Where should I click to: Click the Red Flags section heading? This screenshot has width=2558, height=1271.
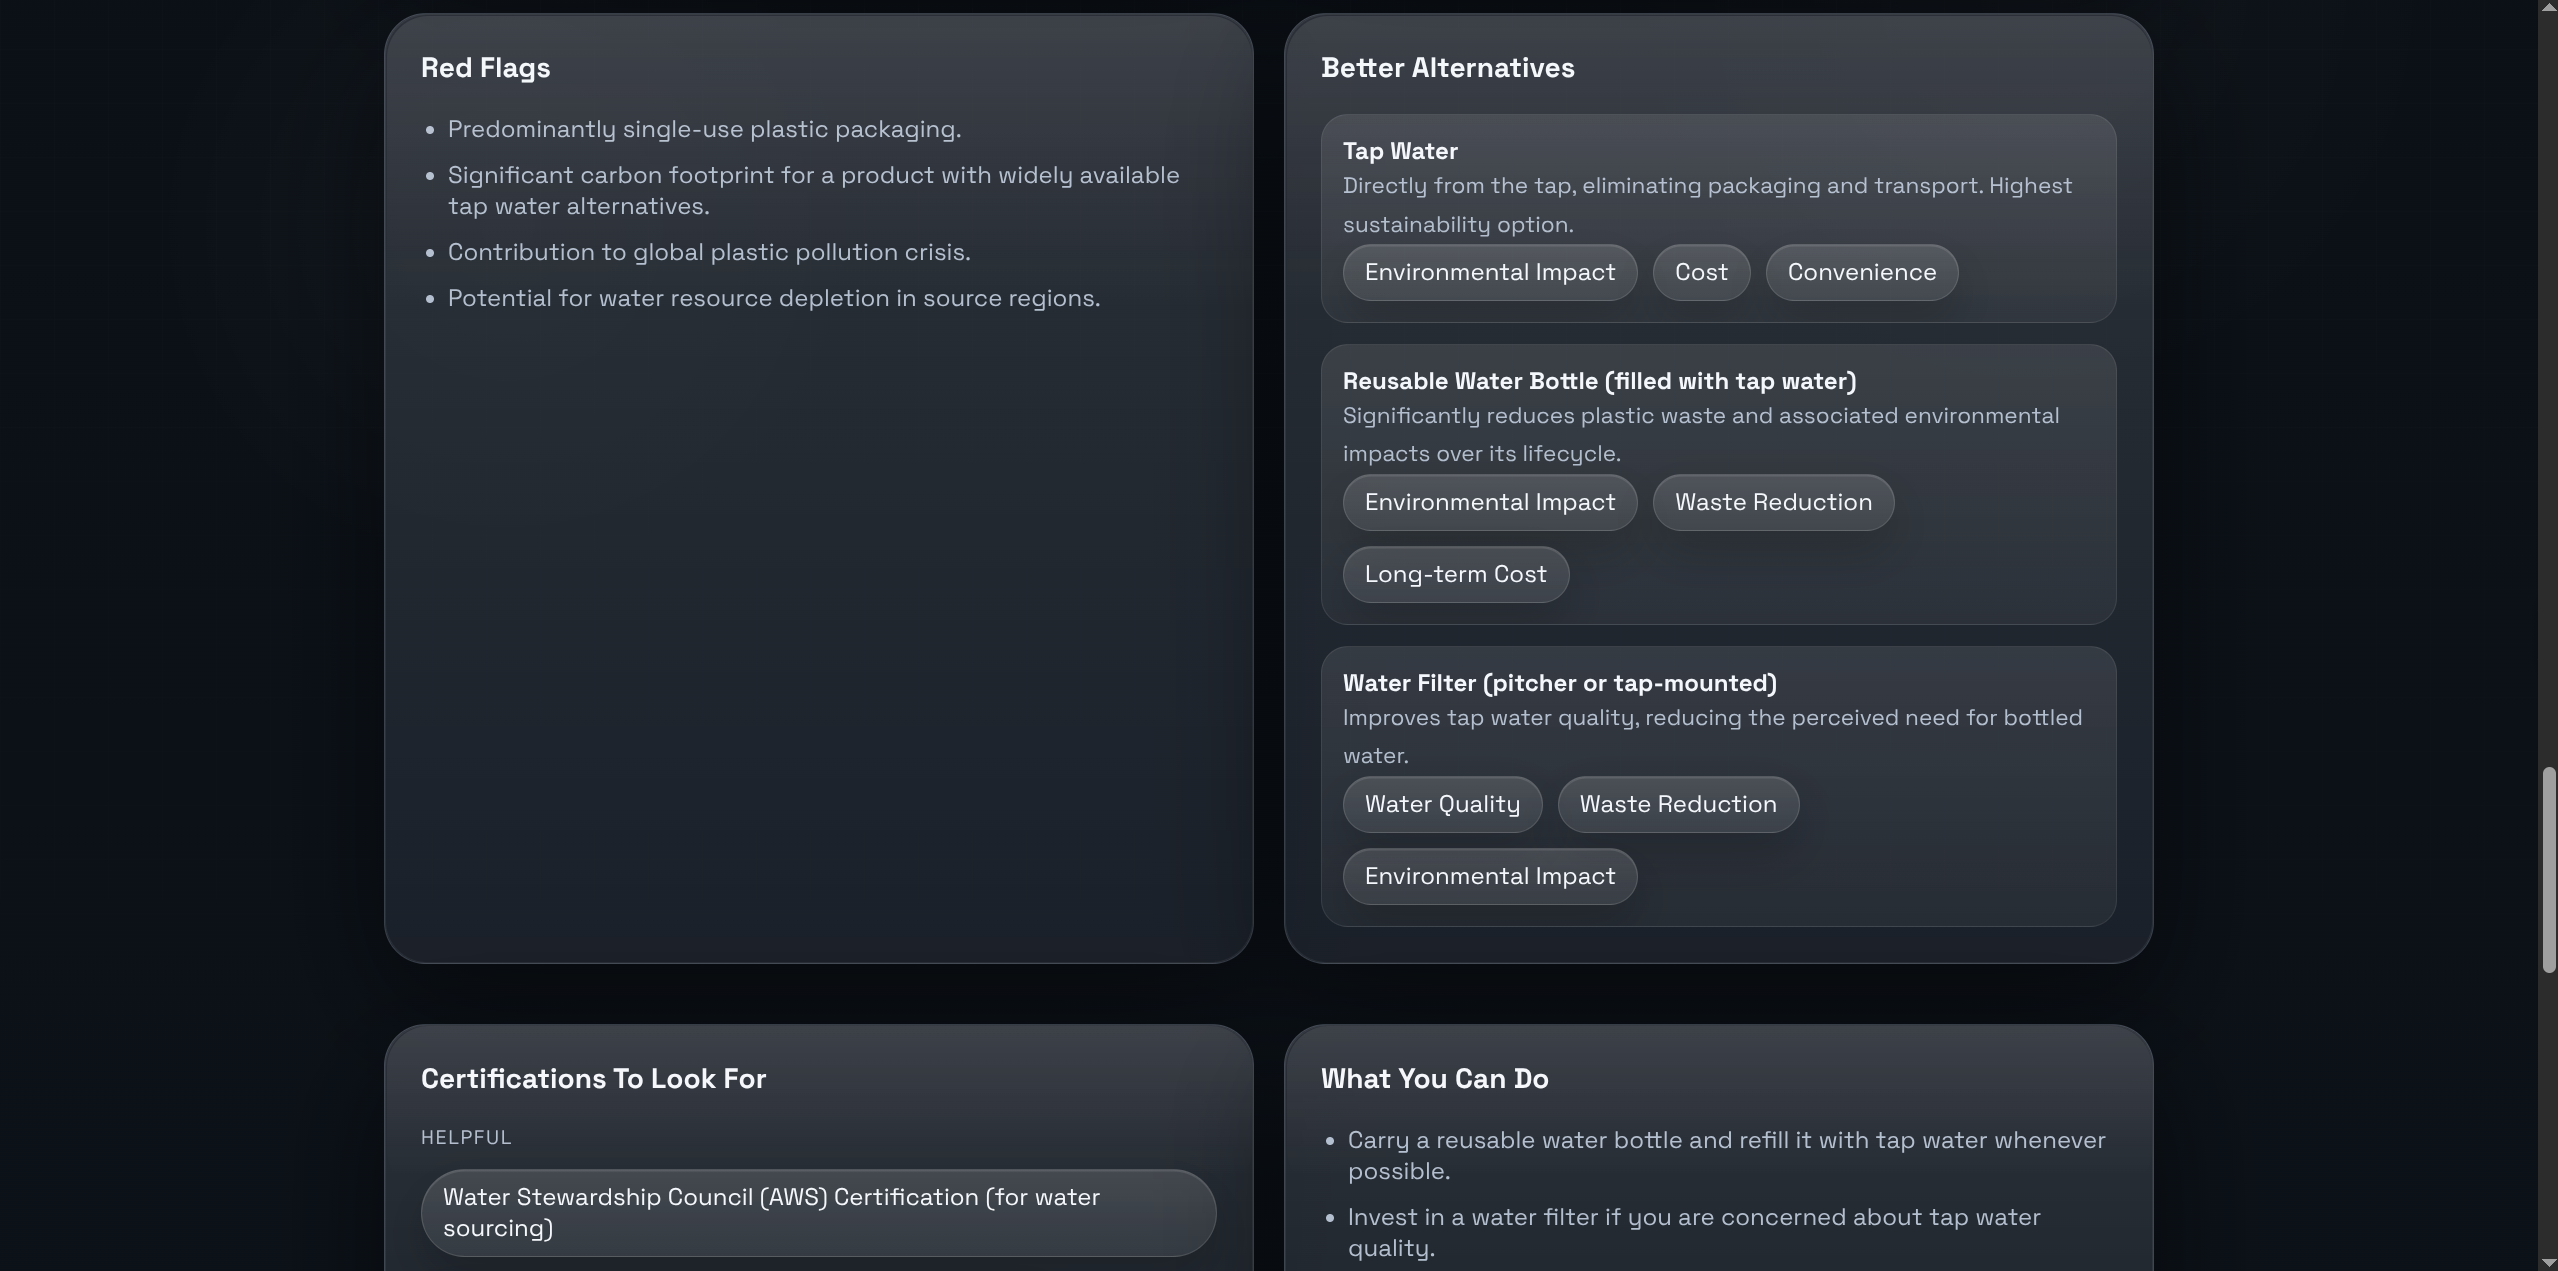[485, 68]
